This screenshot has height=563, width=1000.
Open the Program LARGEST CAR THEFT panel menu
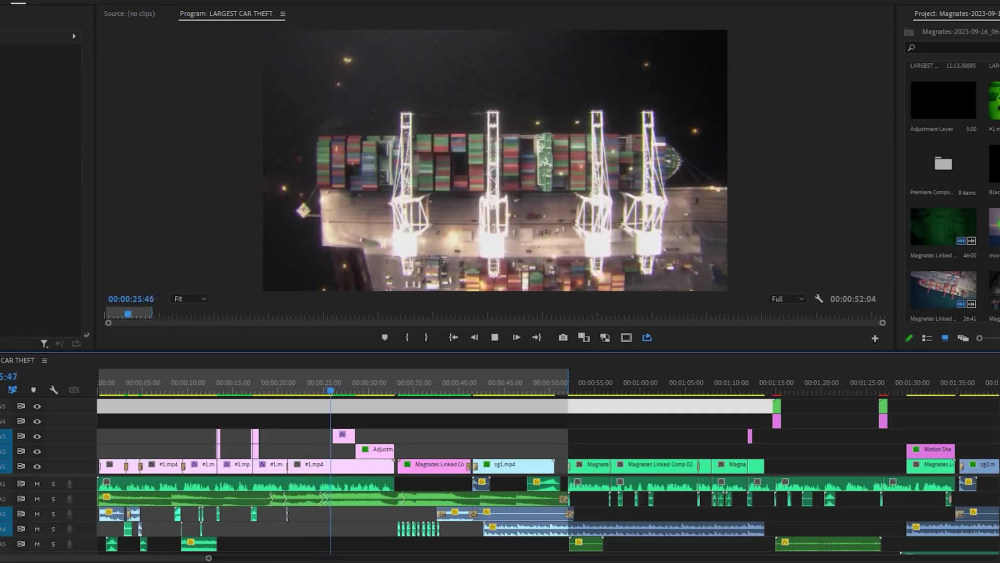[283, 13]
